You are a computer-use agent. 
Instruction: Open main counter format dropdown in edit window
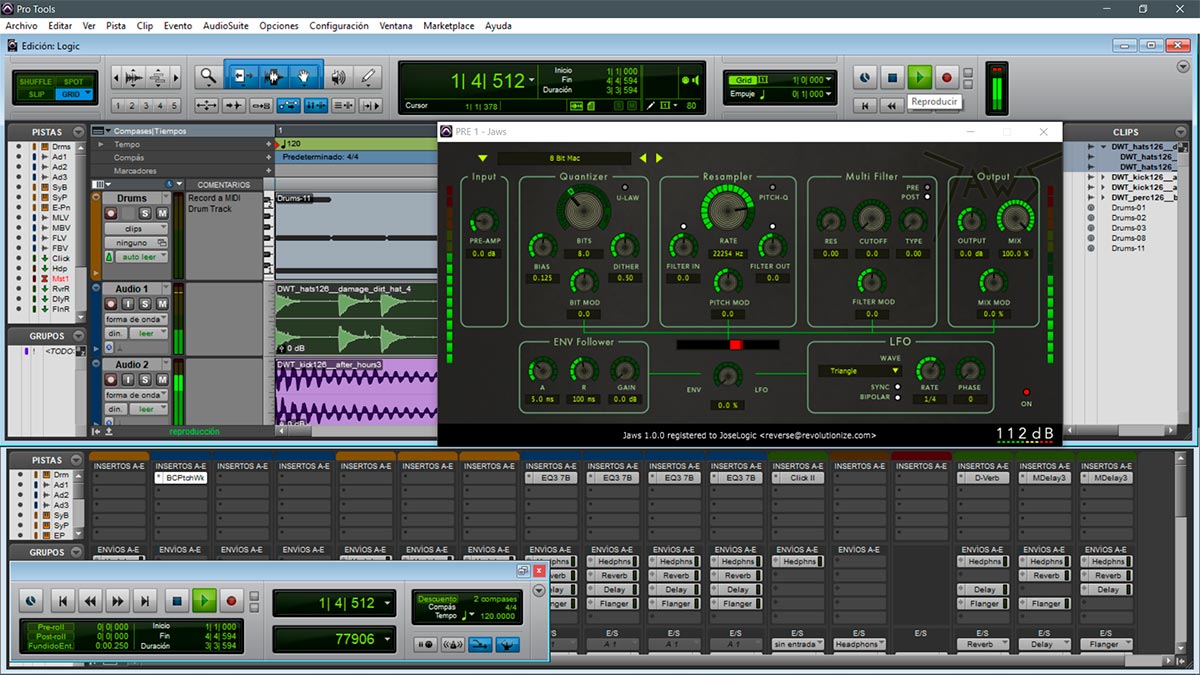coord(532,80)
